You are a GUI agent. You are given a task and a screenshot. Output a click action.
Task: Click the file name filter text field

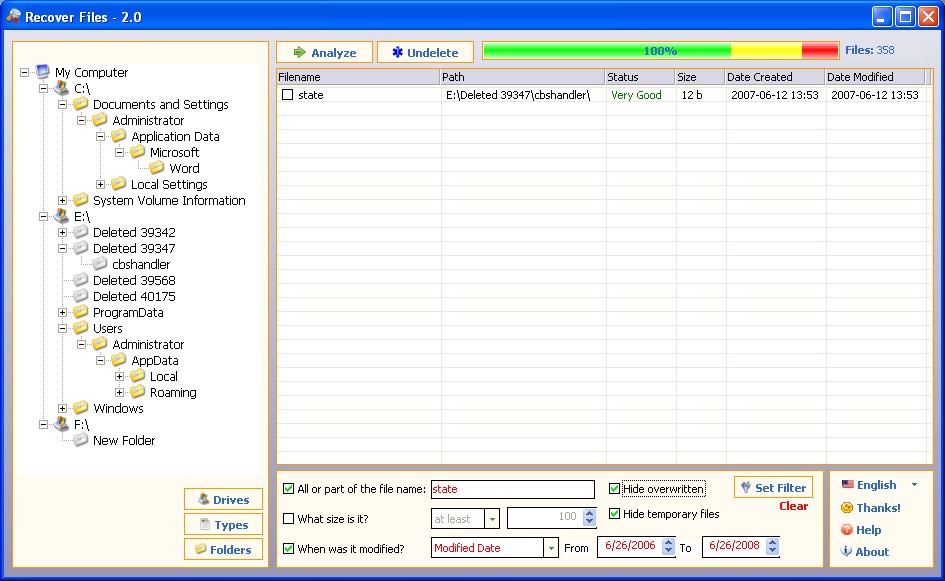[x=512, y=490]
